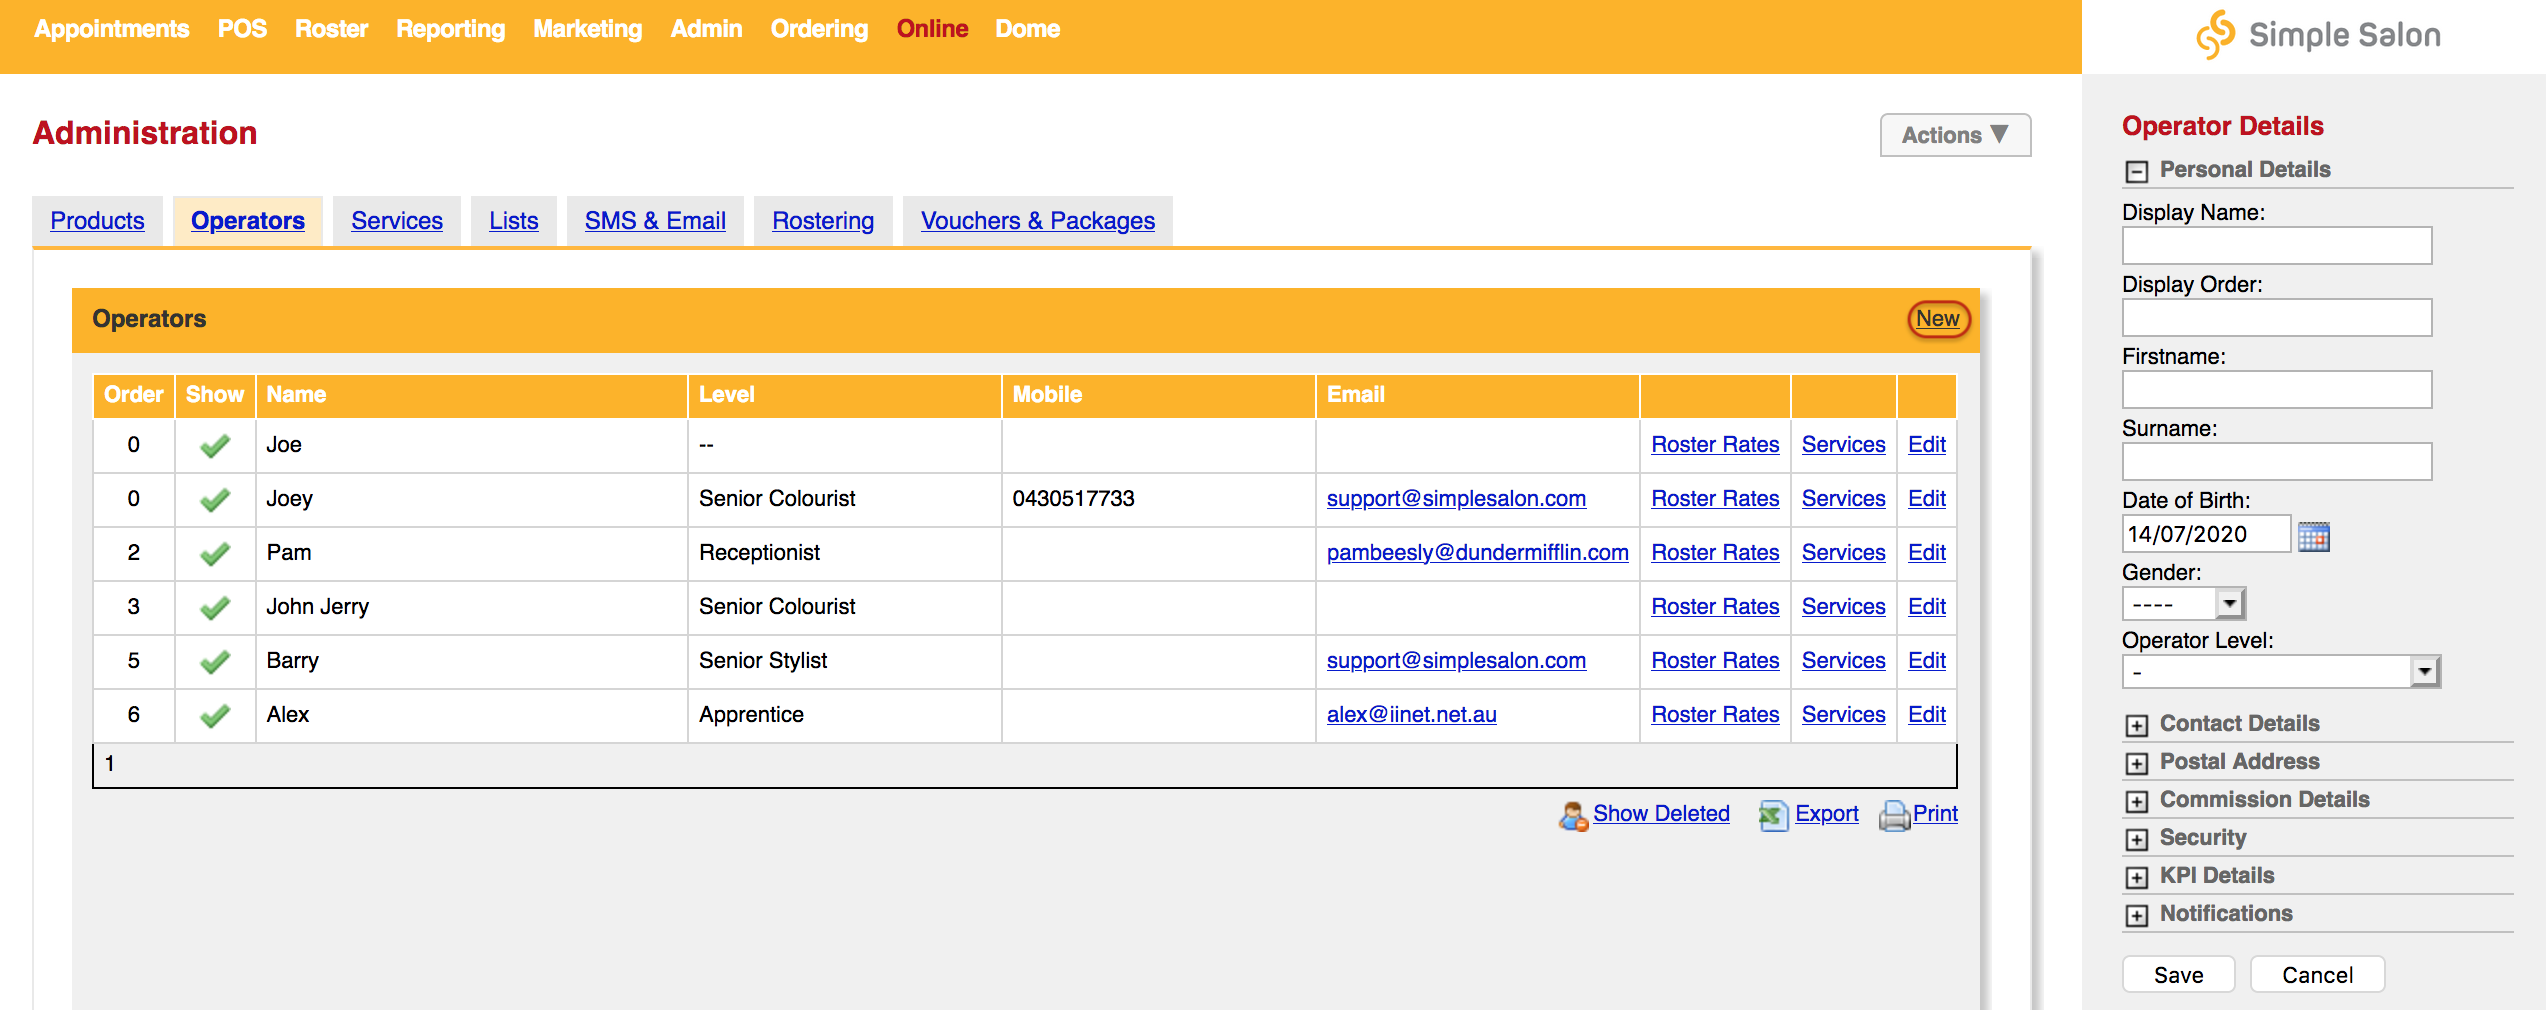Screen dimensions: 2546x1010
Task: Toggle the Show checkmark for Joe
Action: click(214, 446)
